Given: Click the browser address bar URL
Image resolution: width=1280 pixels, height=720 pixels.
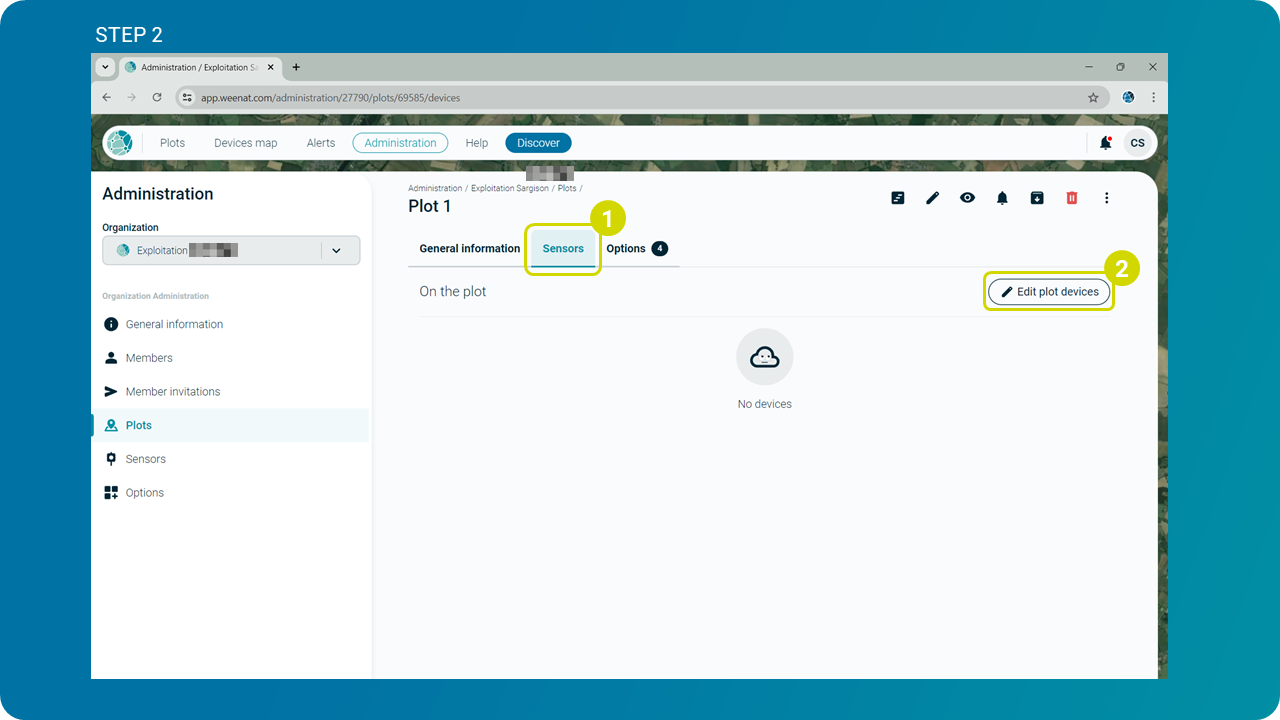Looking at the screenshot, I should (330, 98).
